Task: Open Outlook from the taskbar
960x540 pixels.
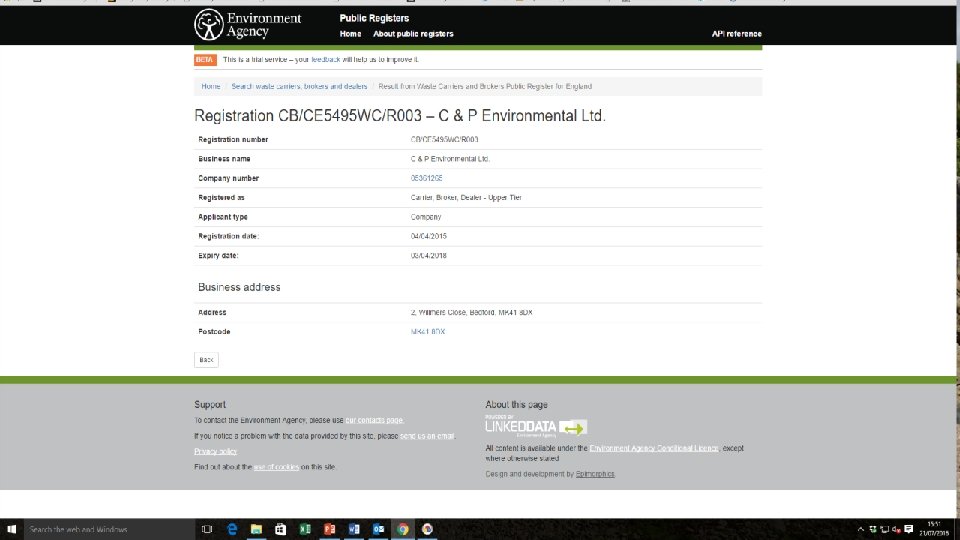Action: click(378, 529)
